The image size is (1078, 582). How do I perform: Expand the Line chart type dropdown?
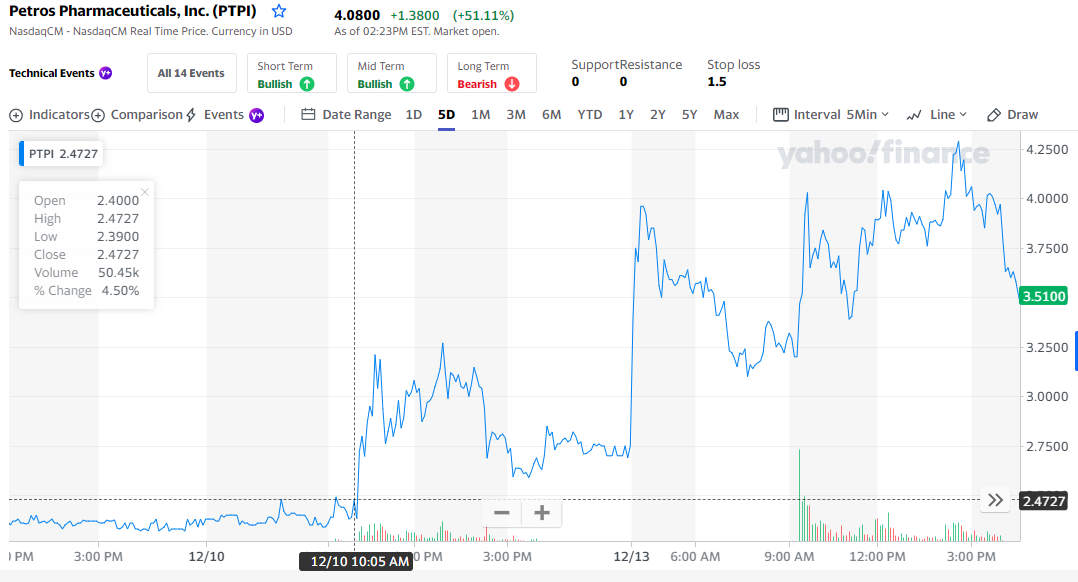[x=936, y=115]
